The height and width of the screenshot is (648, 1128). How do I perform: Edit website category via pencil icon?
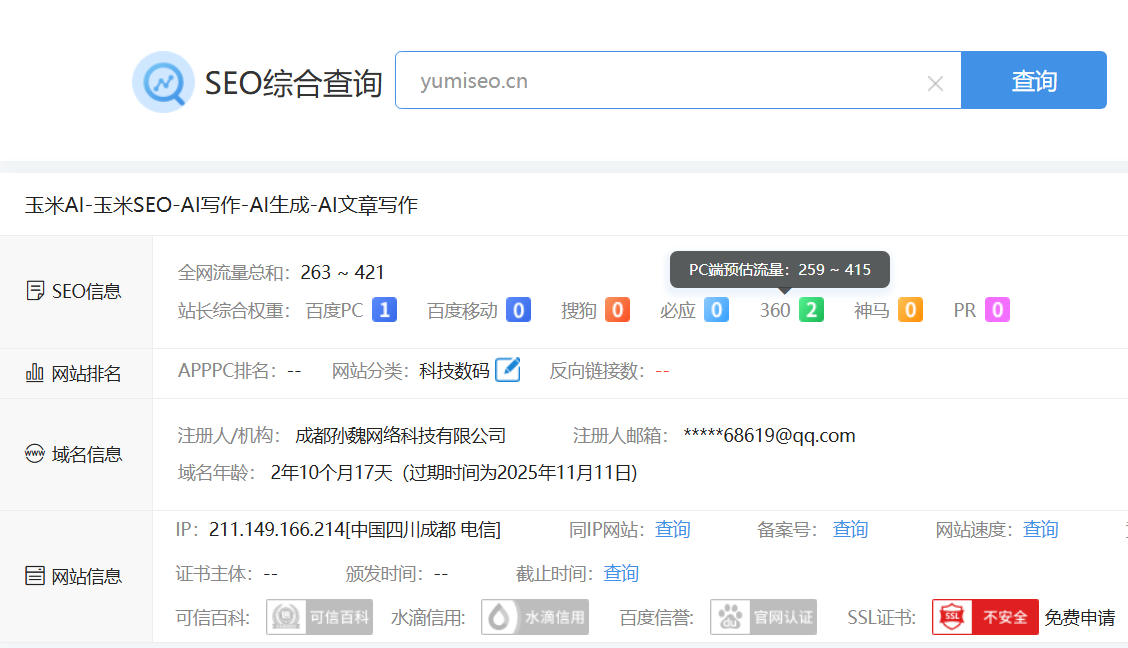coord(508,370)
